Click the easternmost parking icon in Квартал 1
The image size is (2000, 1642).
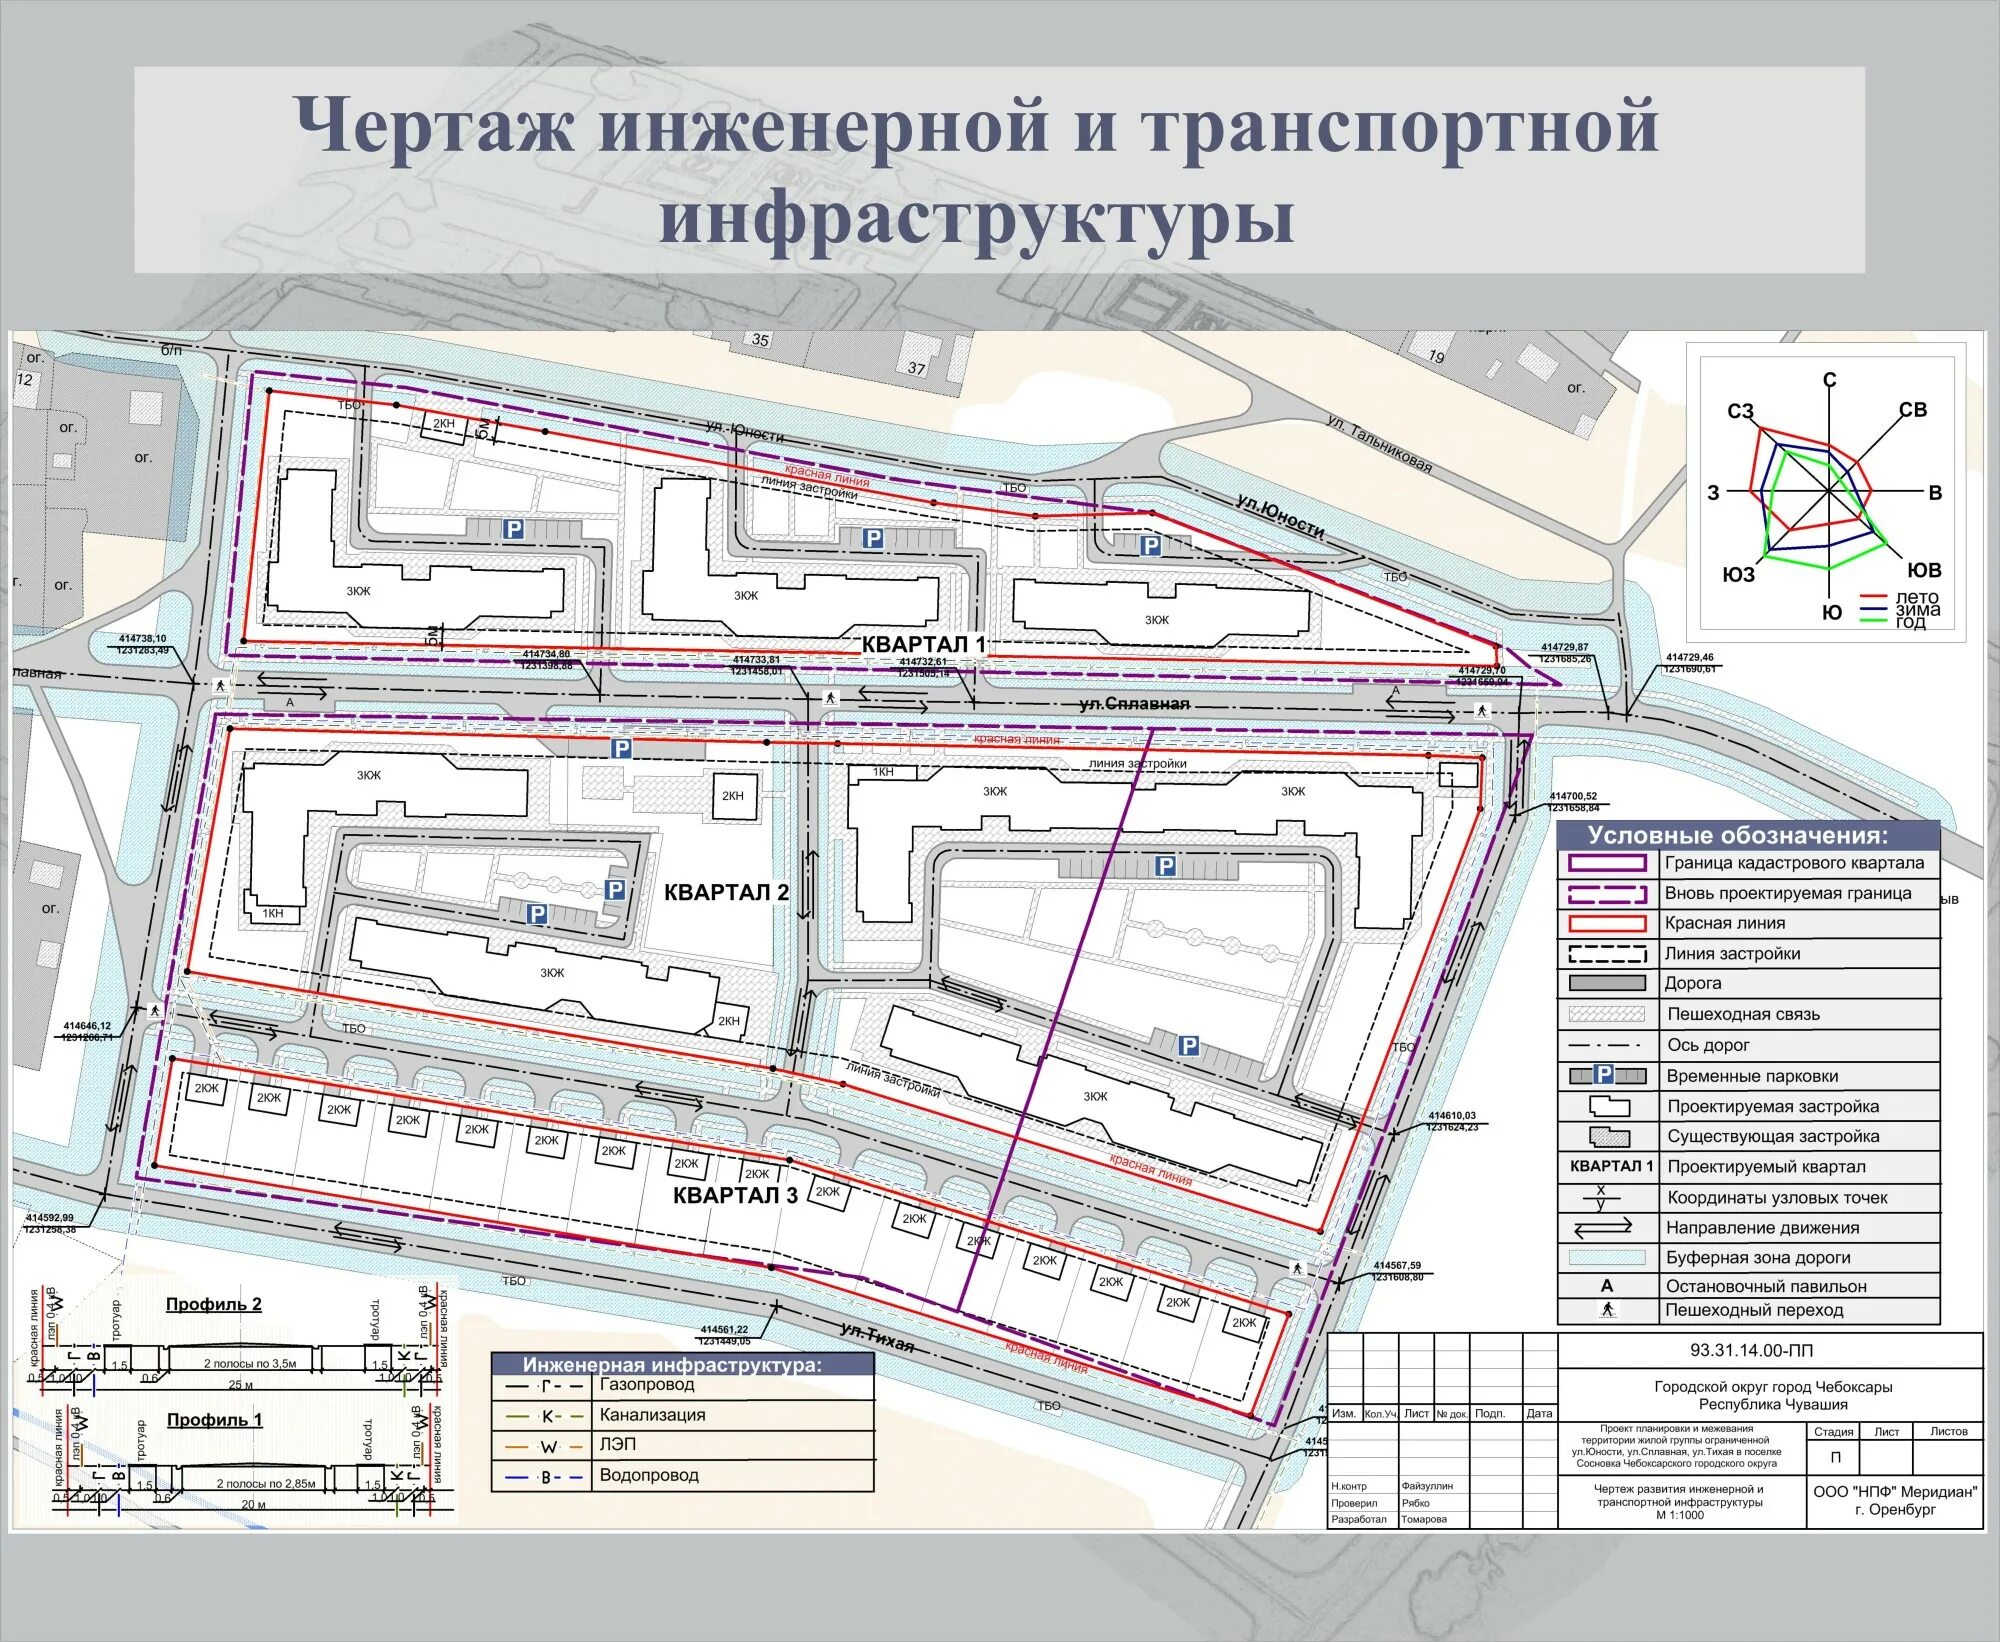1151,545
